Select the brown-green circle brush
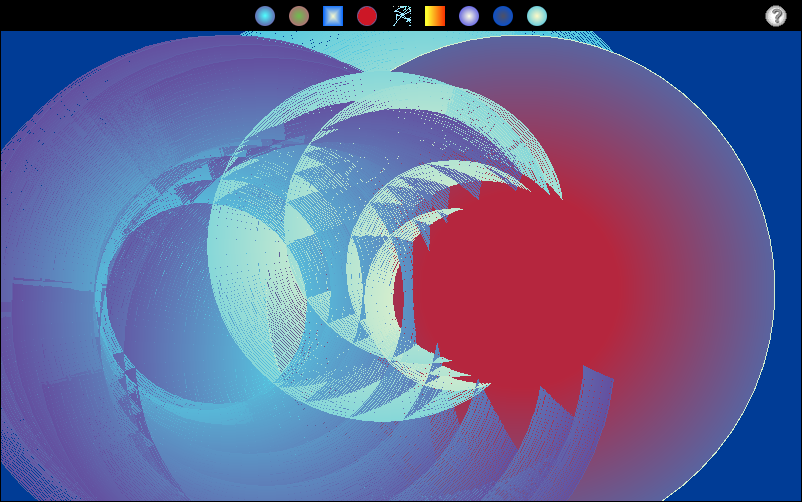 pyautogui.click(x=299, y=16)
